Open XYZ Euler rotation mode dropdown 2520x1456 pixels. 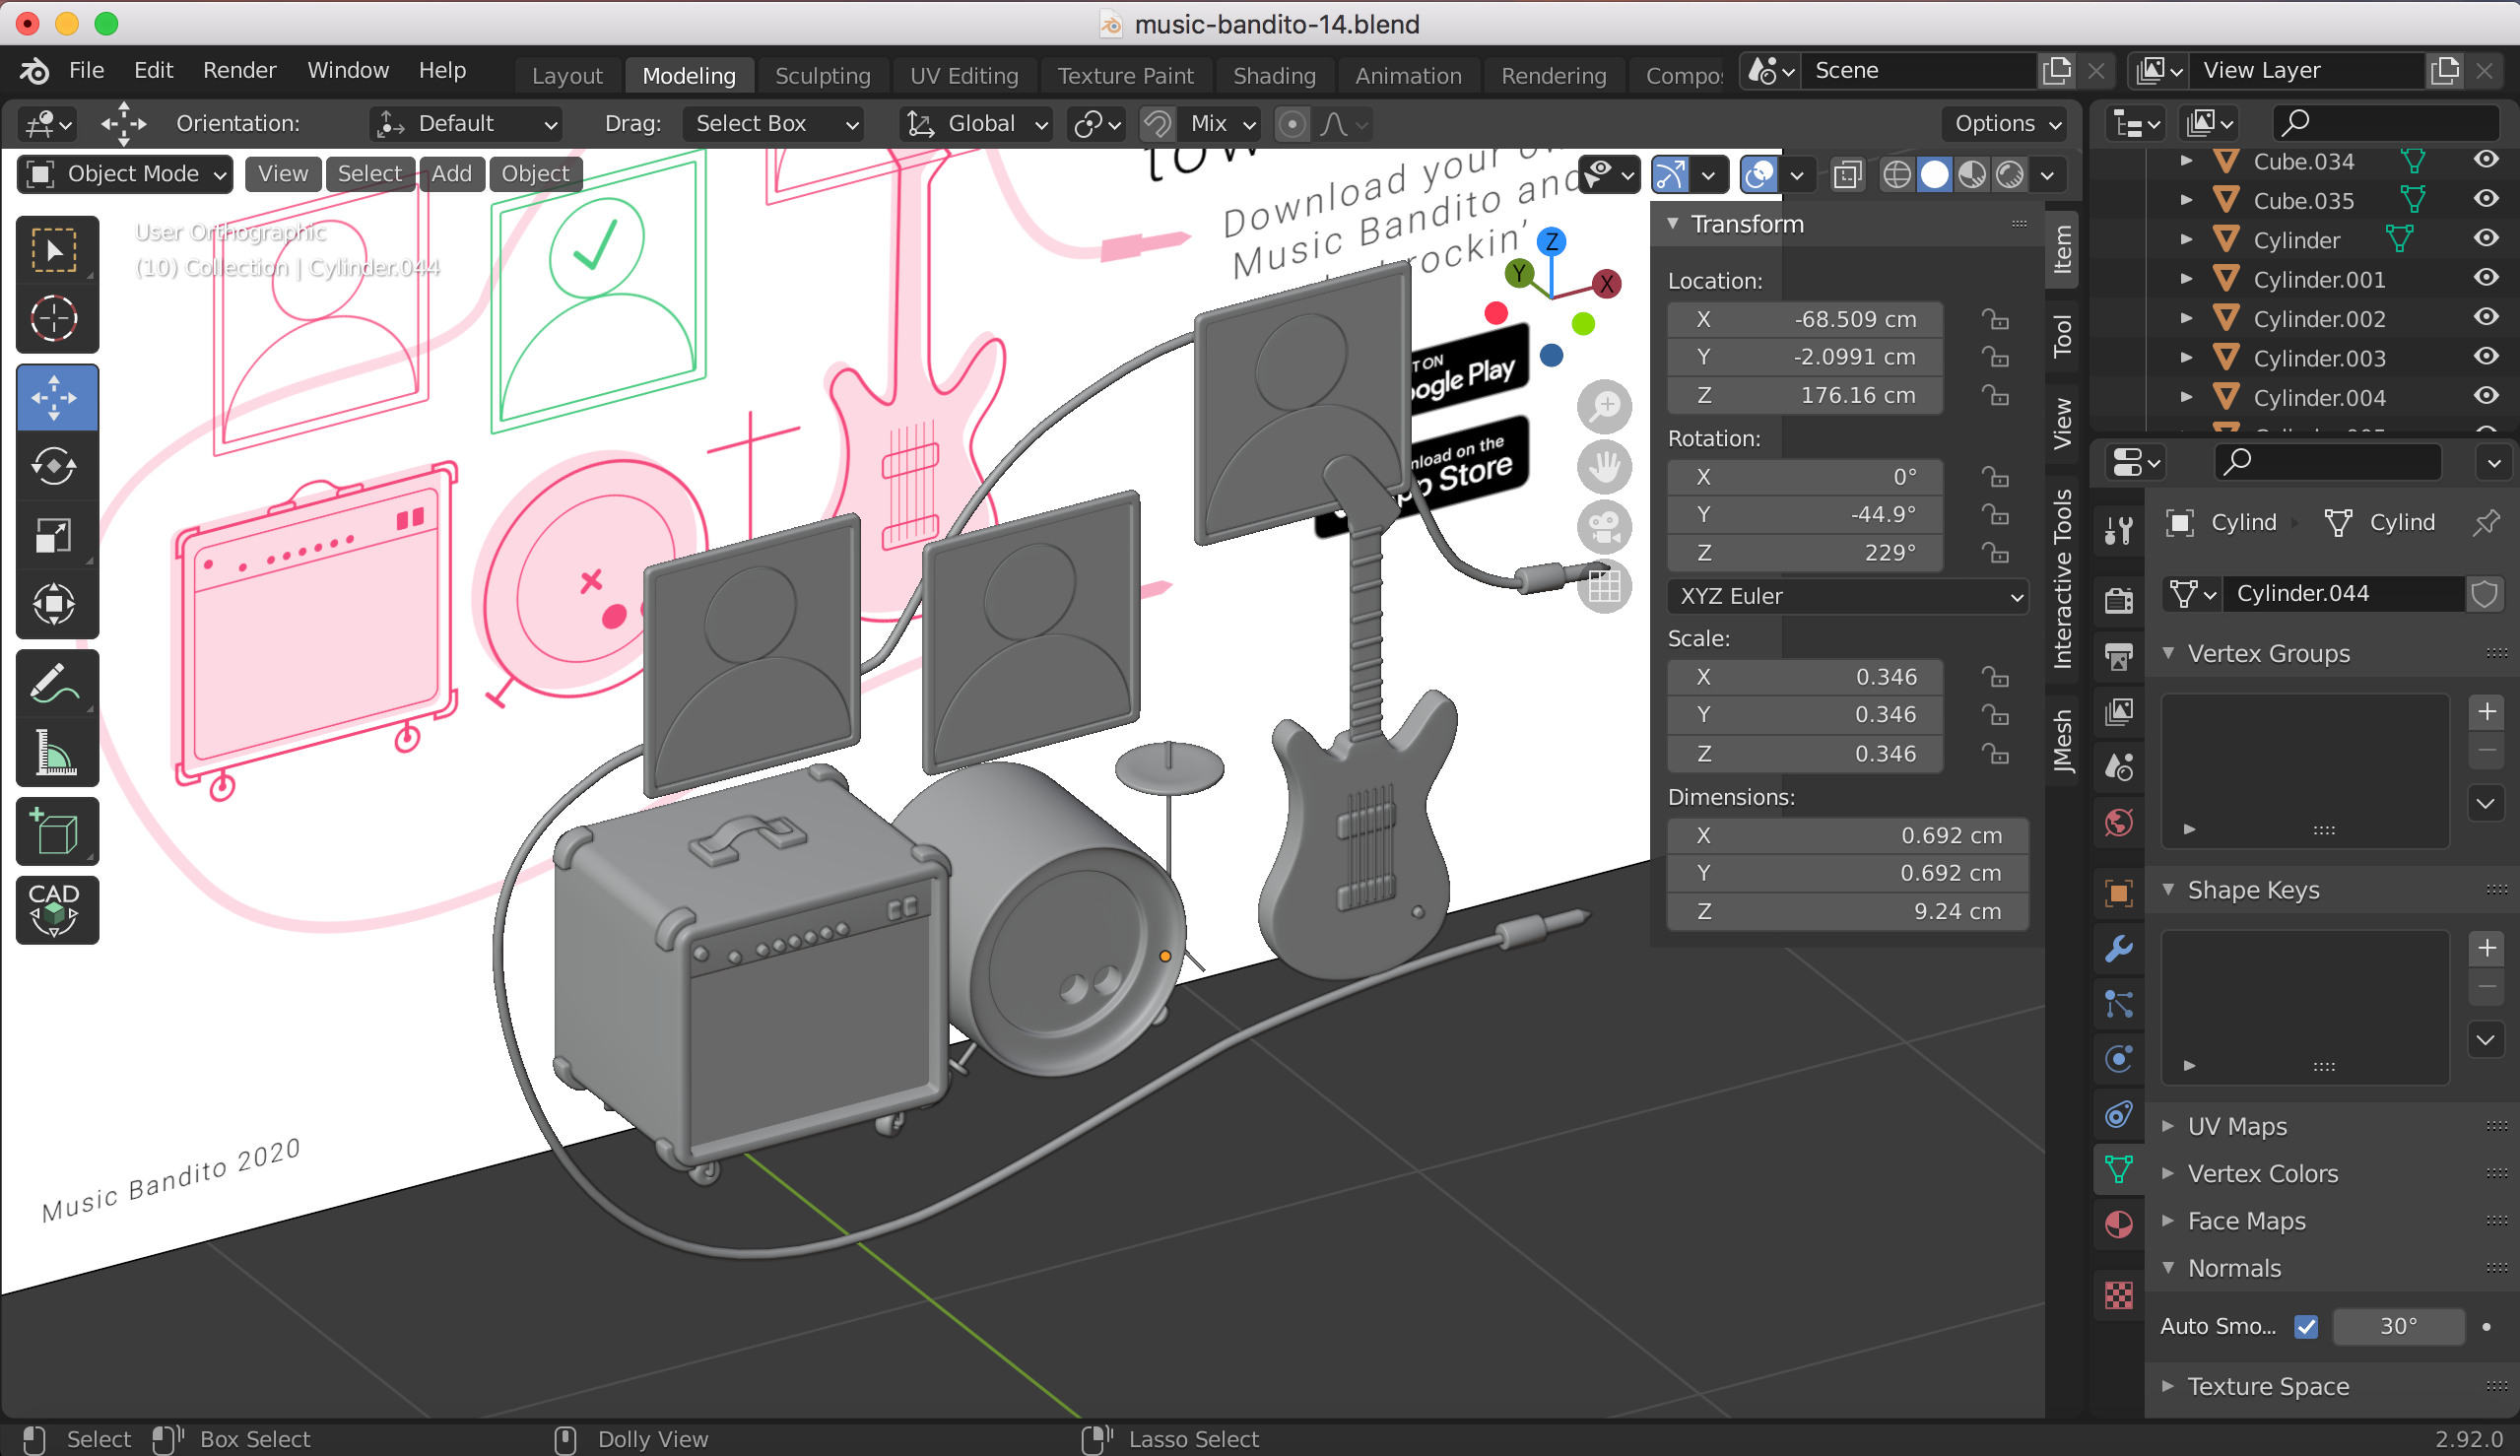tap(1847, 596)
